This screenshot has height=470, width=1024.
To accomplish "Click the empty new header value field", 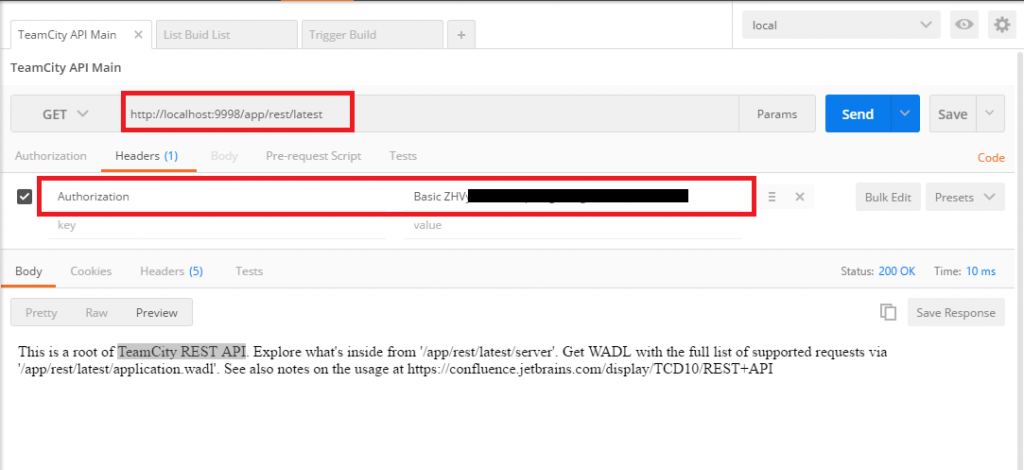I will click(573, 226).
